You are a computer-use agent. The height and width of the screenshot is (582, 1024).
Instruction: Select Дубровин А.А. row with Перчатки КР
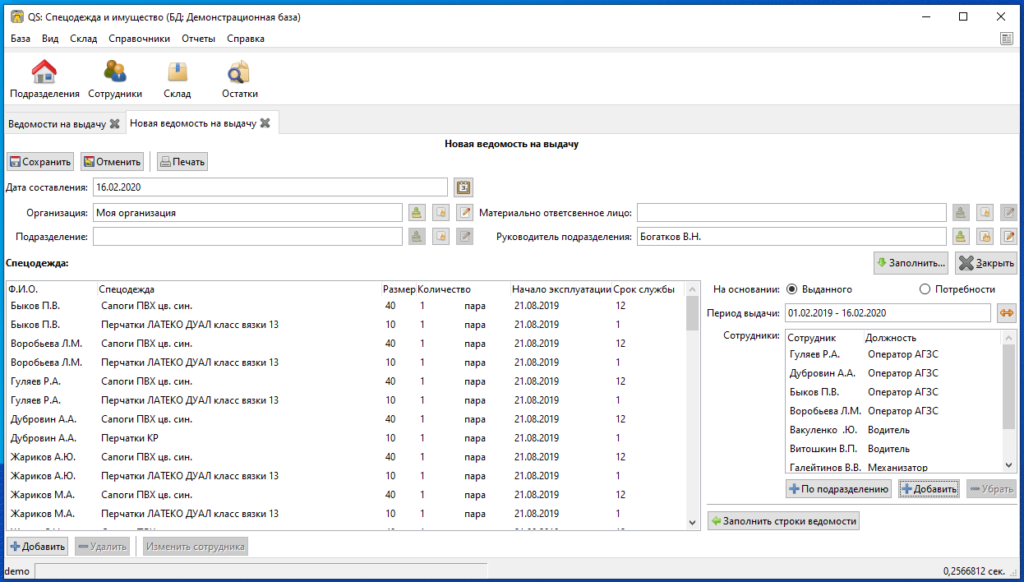point(346,438)
